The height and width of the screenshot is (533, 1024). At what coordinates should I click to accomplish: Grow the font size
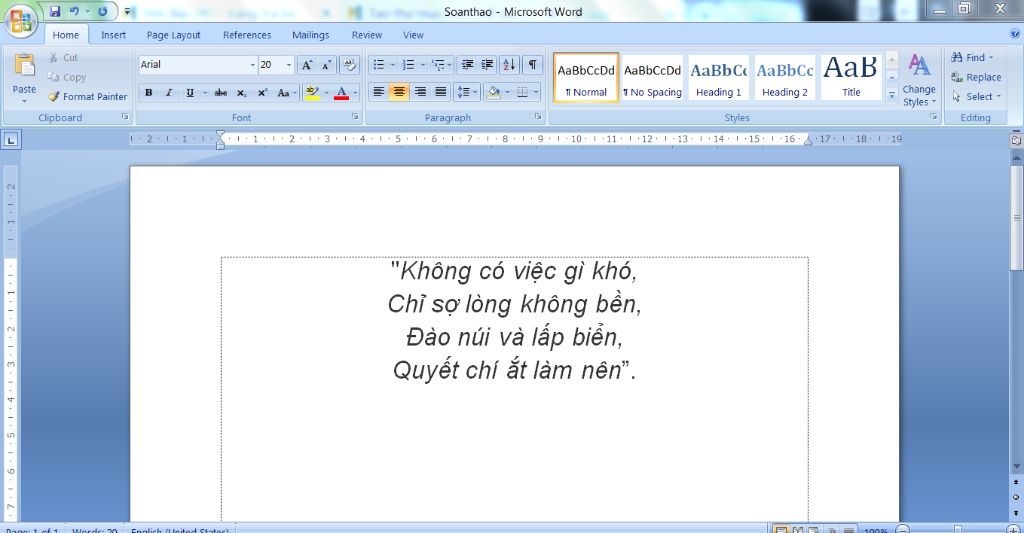point(306,65)
